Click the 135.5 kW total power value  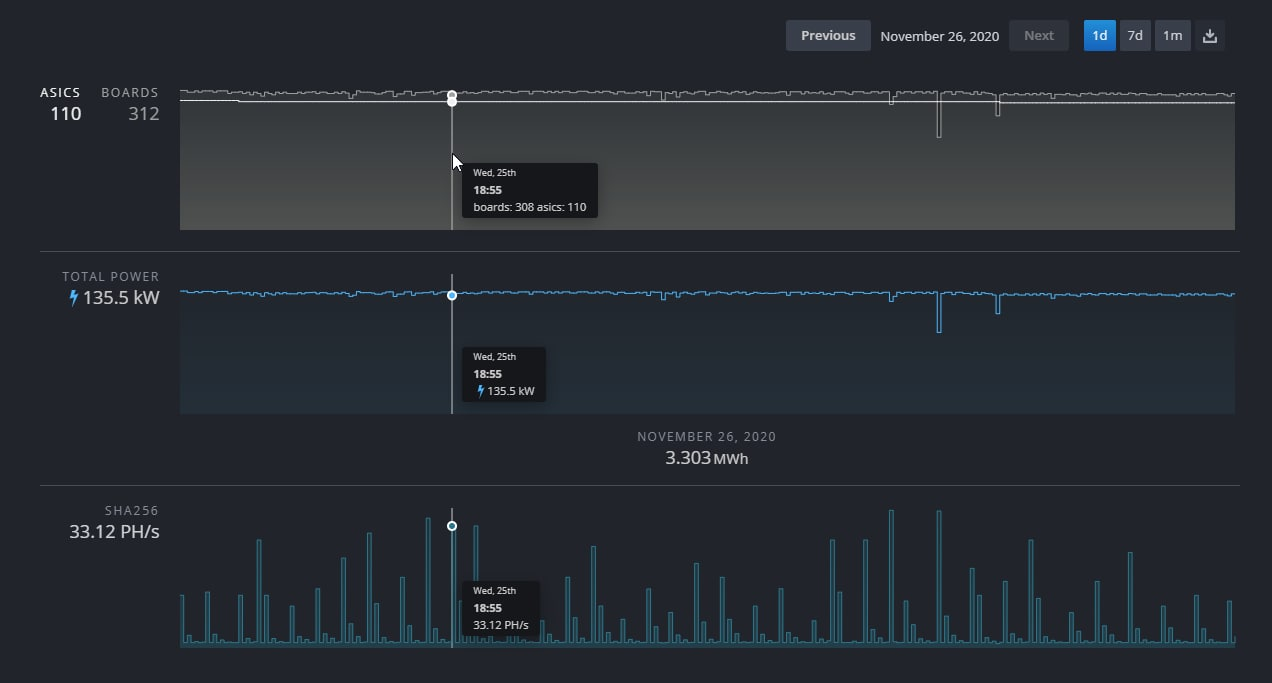pos(121,298)
